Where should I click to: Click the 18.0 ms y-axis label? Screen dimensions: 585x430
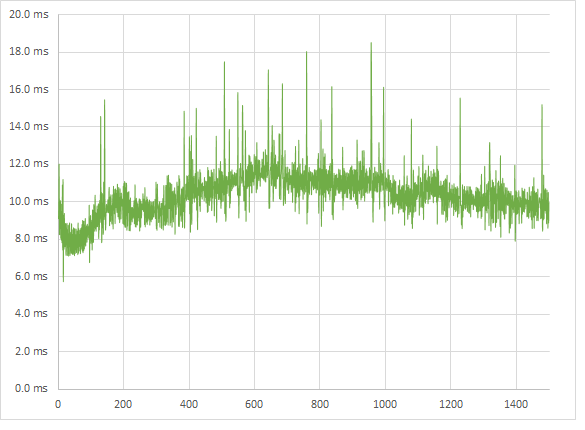point(29,51)
